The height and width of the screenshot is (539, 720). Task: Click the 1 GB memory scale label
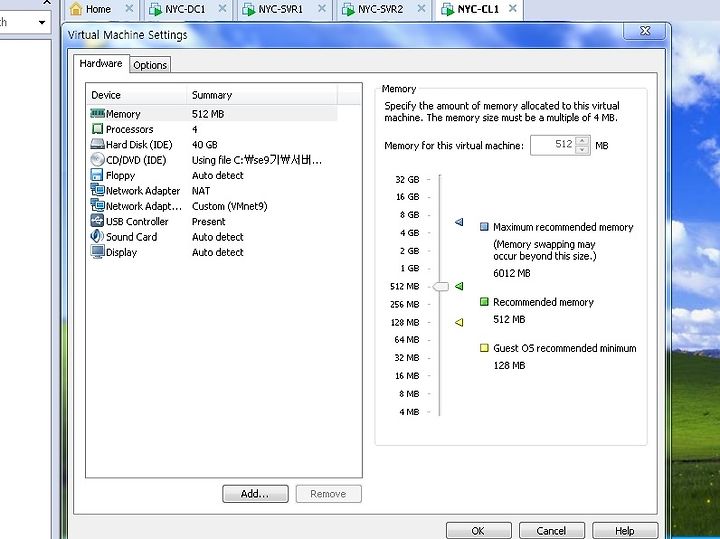pyautogui.click(x=409, y=268)
